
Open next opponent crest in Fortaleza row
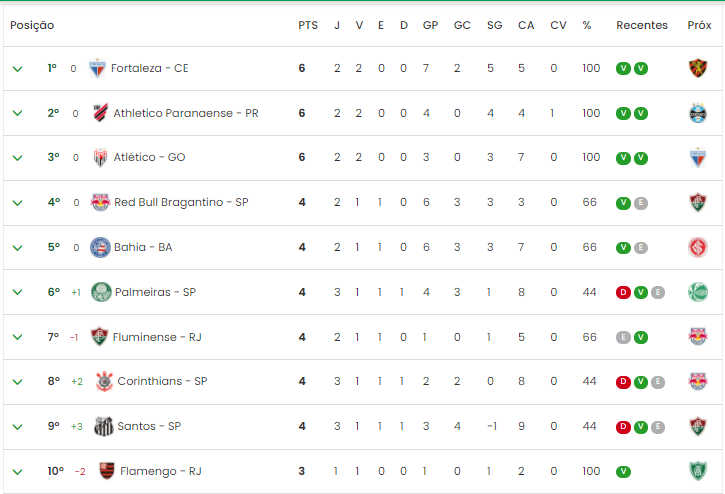pyautogui.click(x=698, y=68)
